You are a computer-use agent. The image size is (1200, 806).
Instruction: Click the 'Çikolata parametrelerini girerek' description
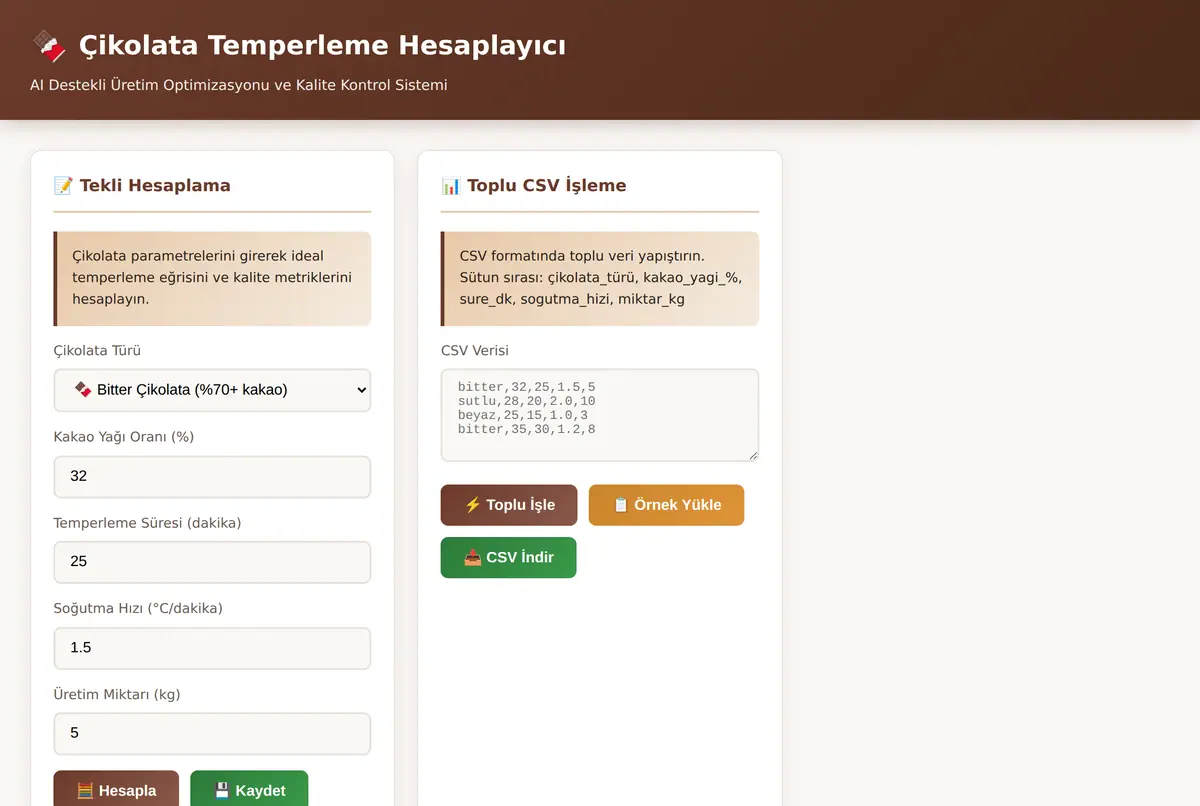[212, 277]
